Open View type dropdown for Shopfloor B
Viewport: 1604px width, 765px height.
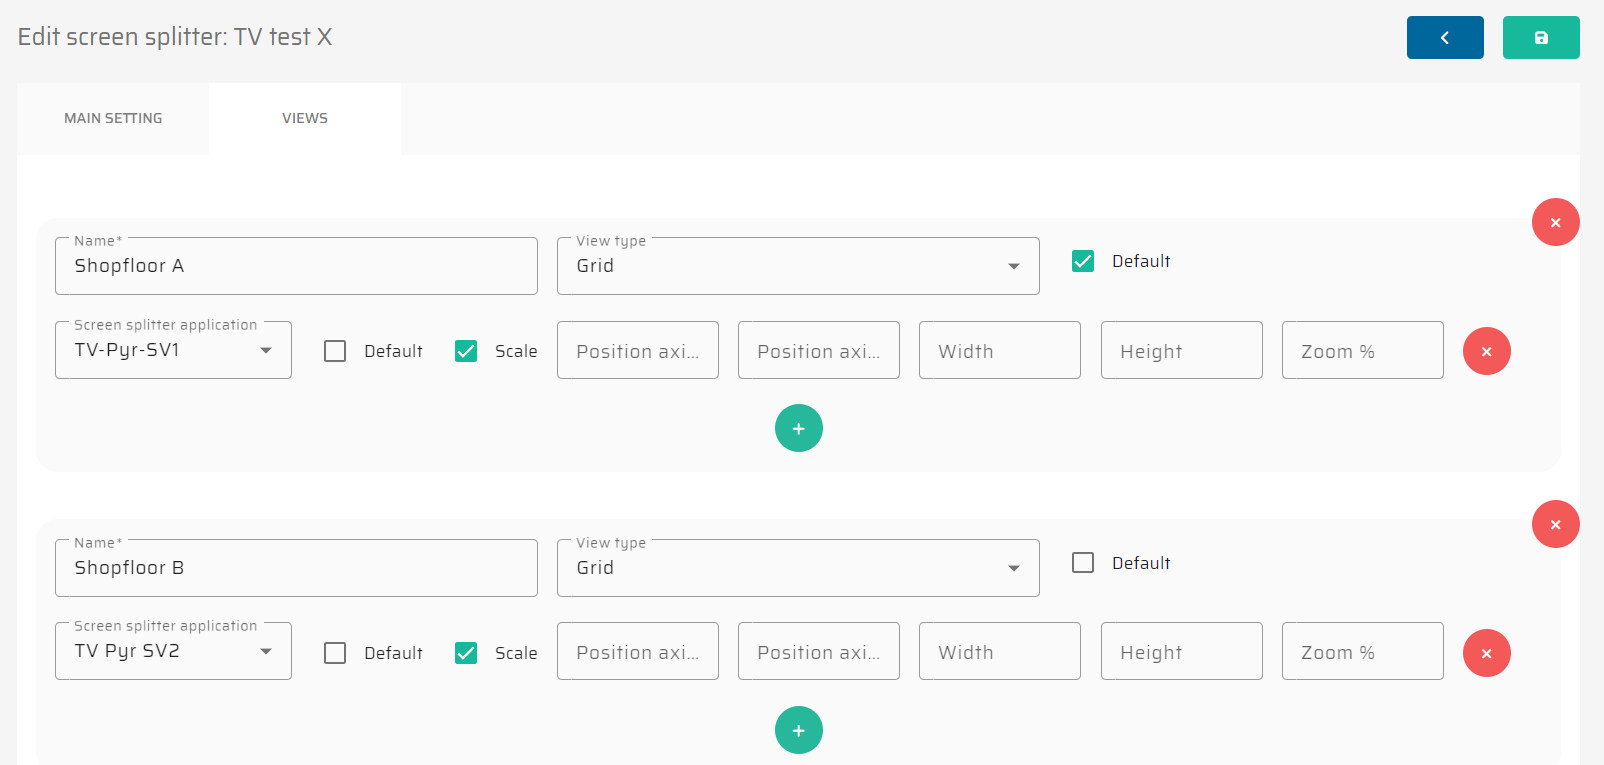[797, 568]
